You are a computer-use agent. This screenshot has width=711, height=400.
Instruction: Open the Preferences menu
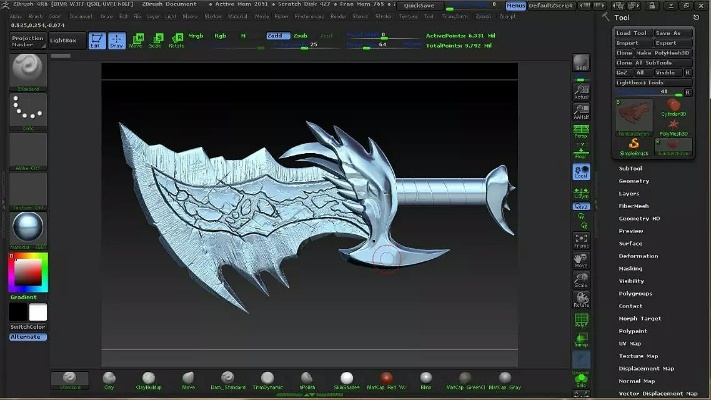(309, 16)
